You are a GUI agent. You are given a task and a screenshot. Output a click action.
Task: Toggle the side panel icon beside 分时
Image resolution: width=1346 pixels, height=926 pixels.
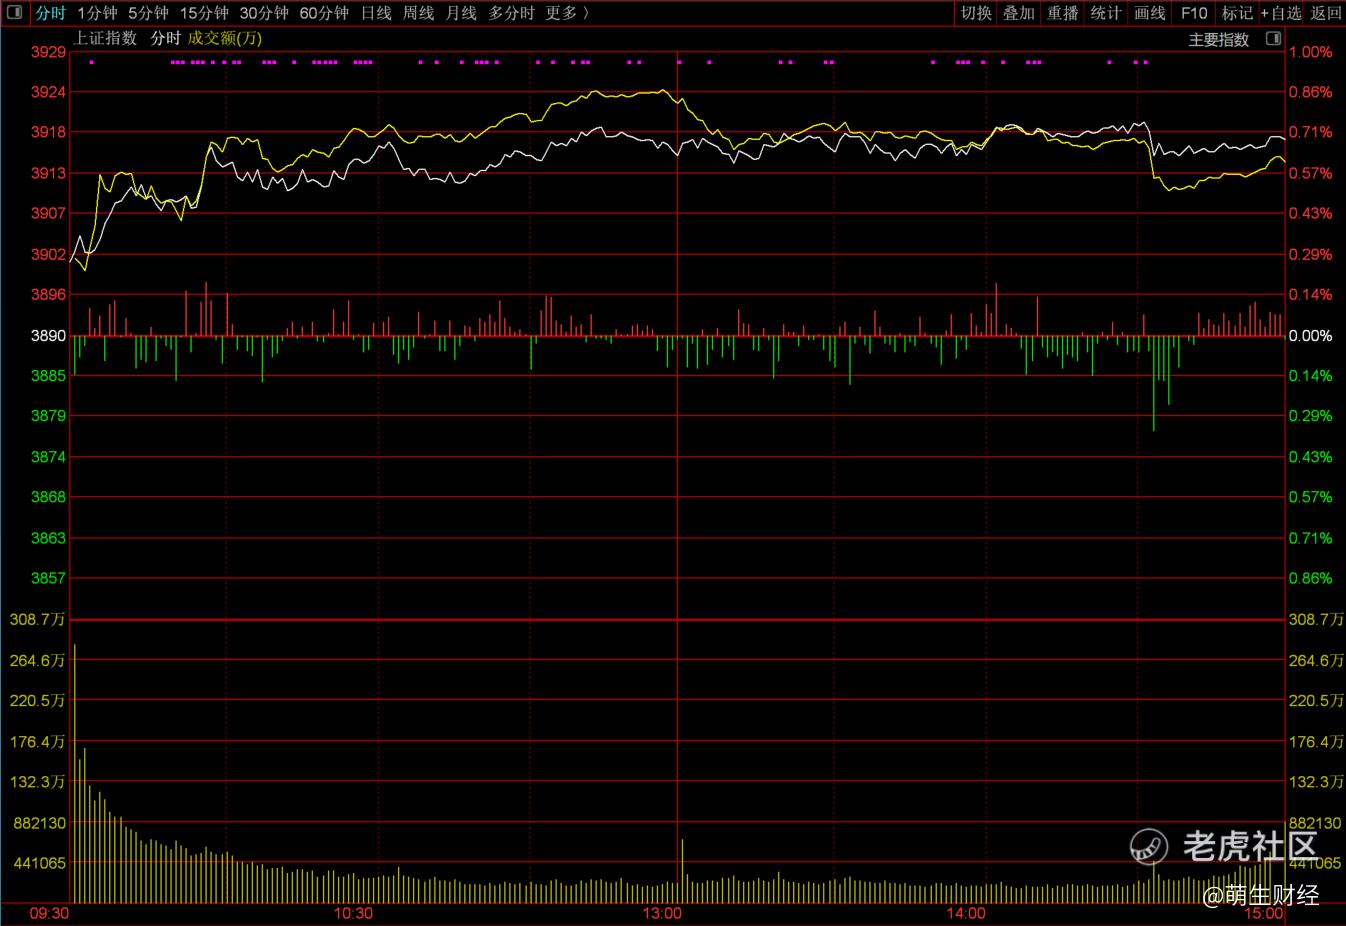[14, 12]
